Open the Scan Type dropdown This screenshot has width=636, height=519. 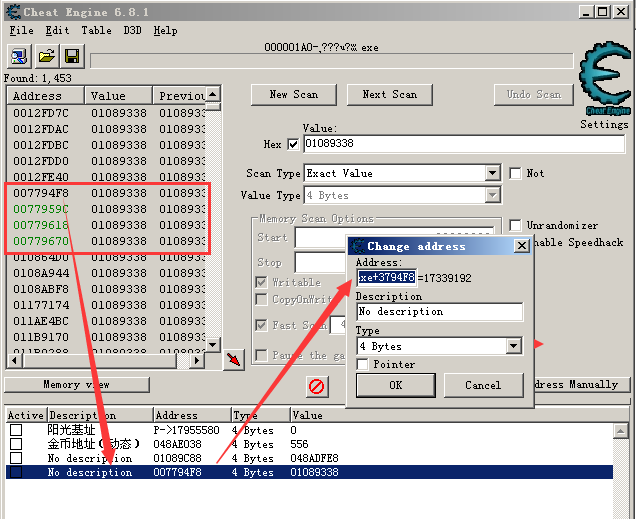pyautogui.click(x=492, y=173)
